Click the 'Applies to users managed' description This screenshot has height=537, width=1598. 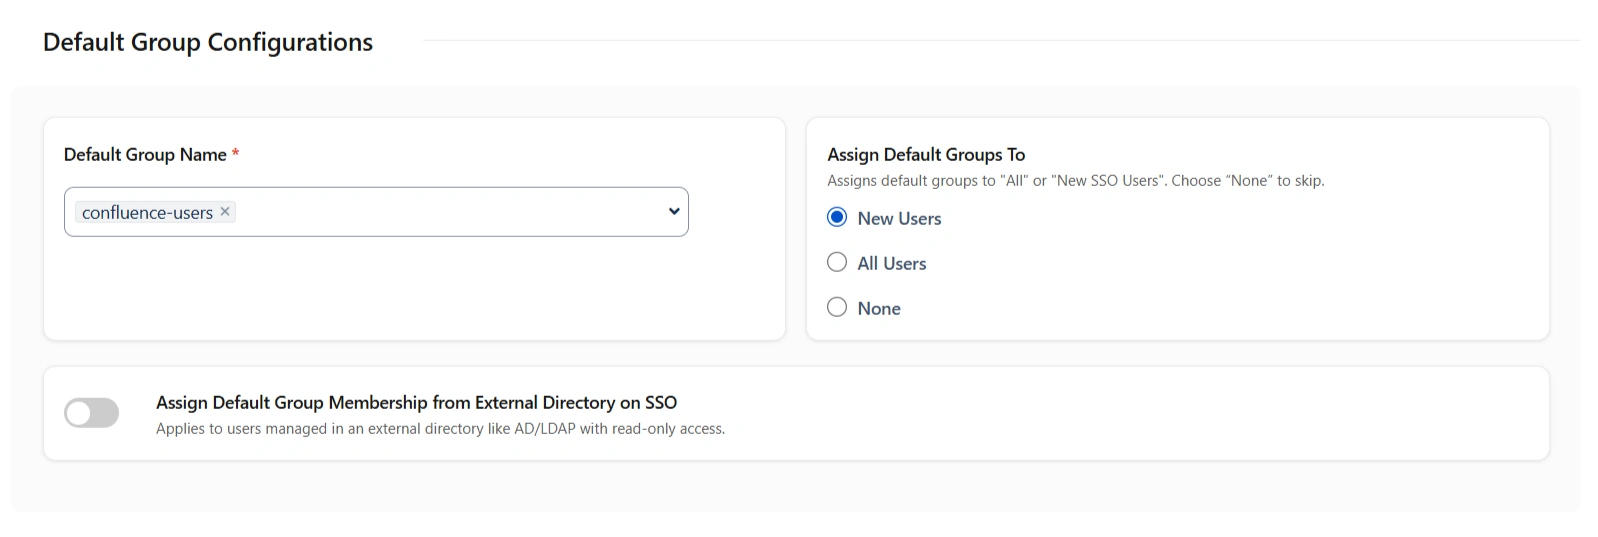click(x=440, y=428)
